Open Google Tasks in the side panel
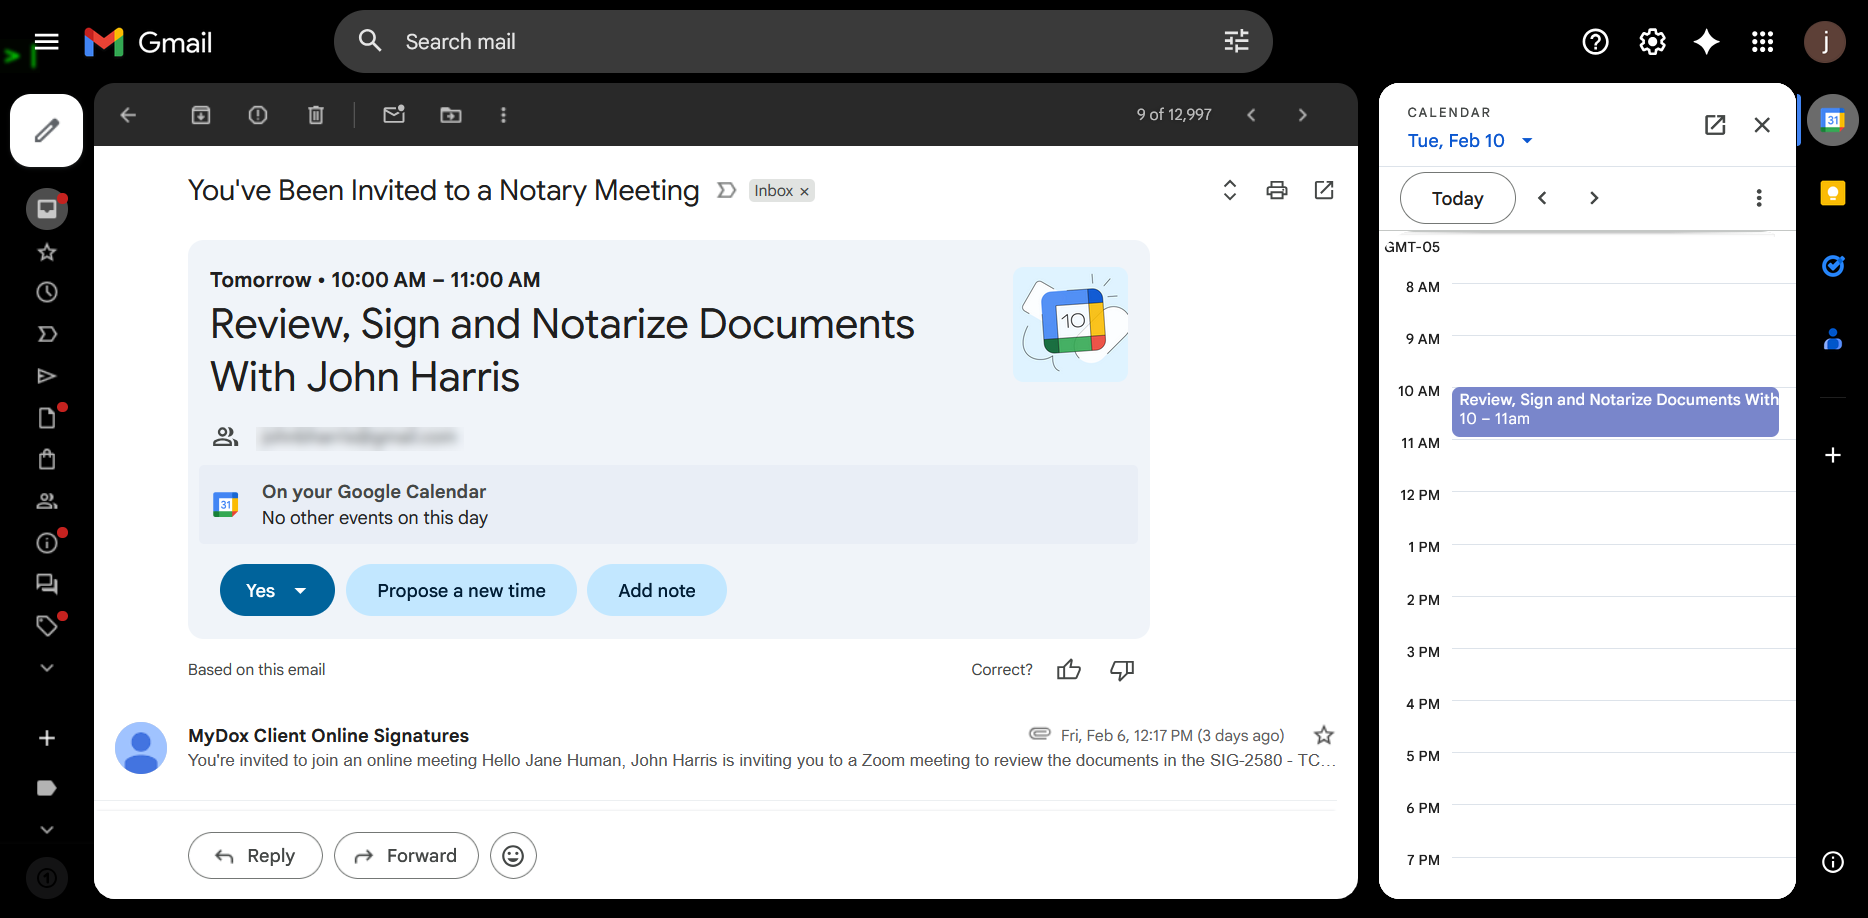The image size is (1868, 918). click(x=1832, y=266)
